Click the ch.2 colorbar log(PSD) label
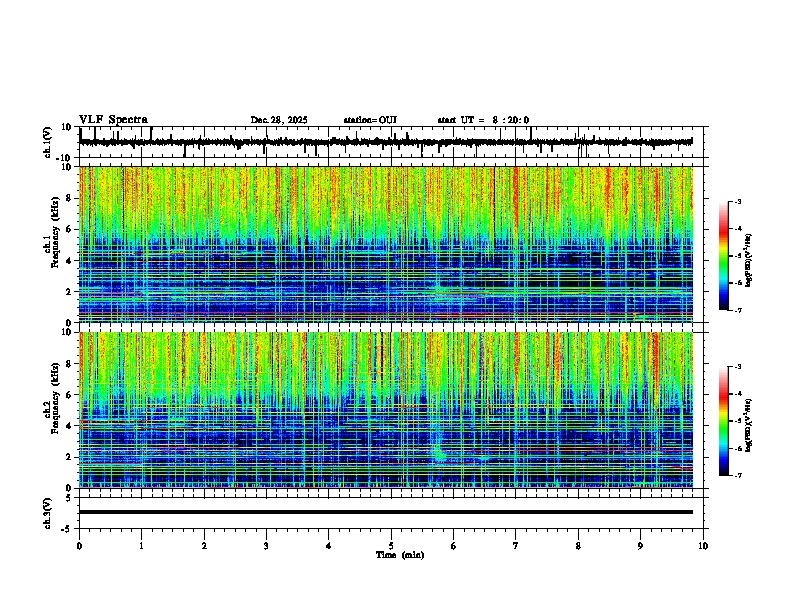792x612 pixels. tap(749, 425)
